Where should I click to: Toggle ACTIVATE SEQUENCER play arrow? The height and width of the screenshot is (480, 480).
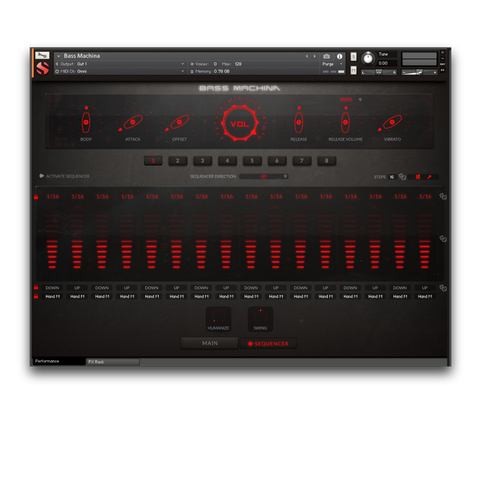pyautogui.click(x=42, y=176)
